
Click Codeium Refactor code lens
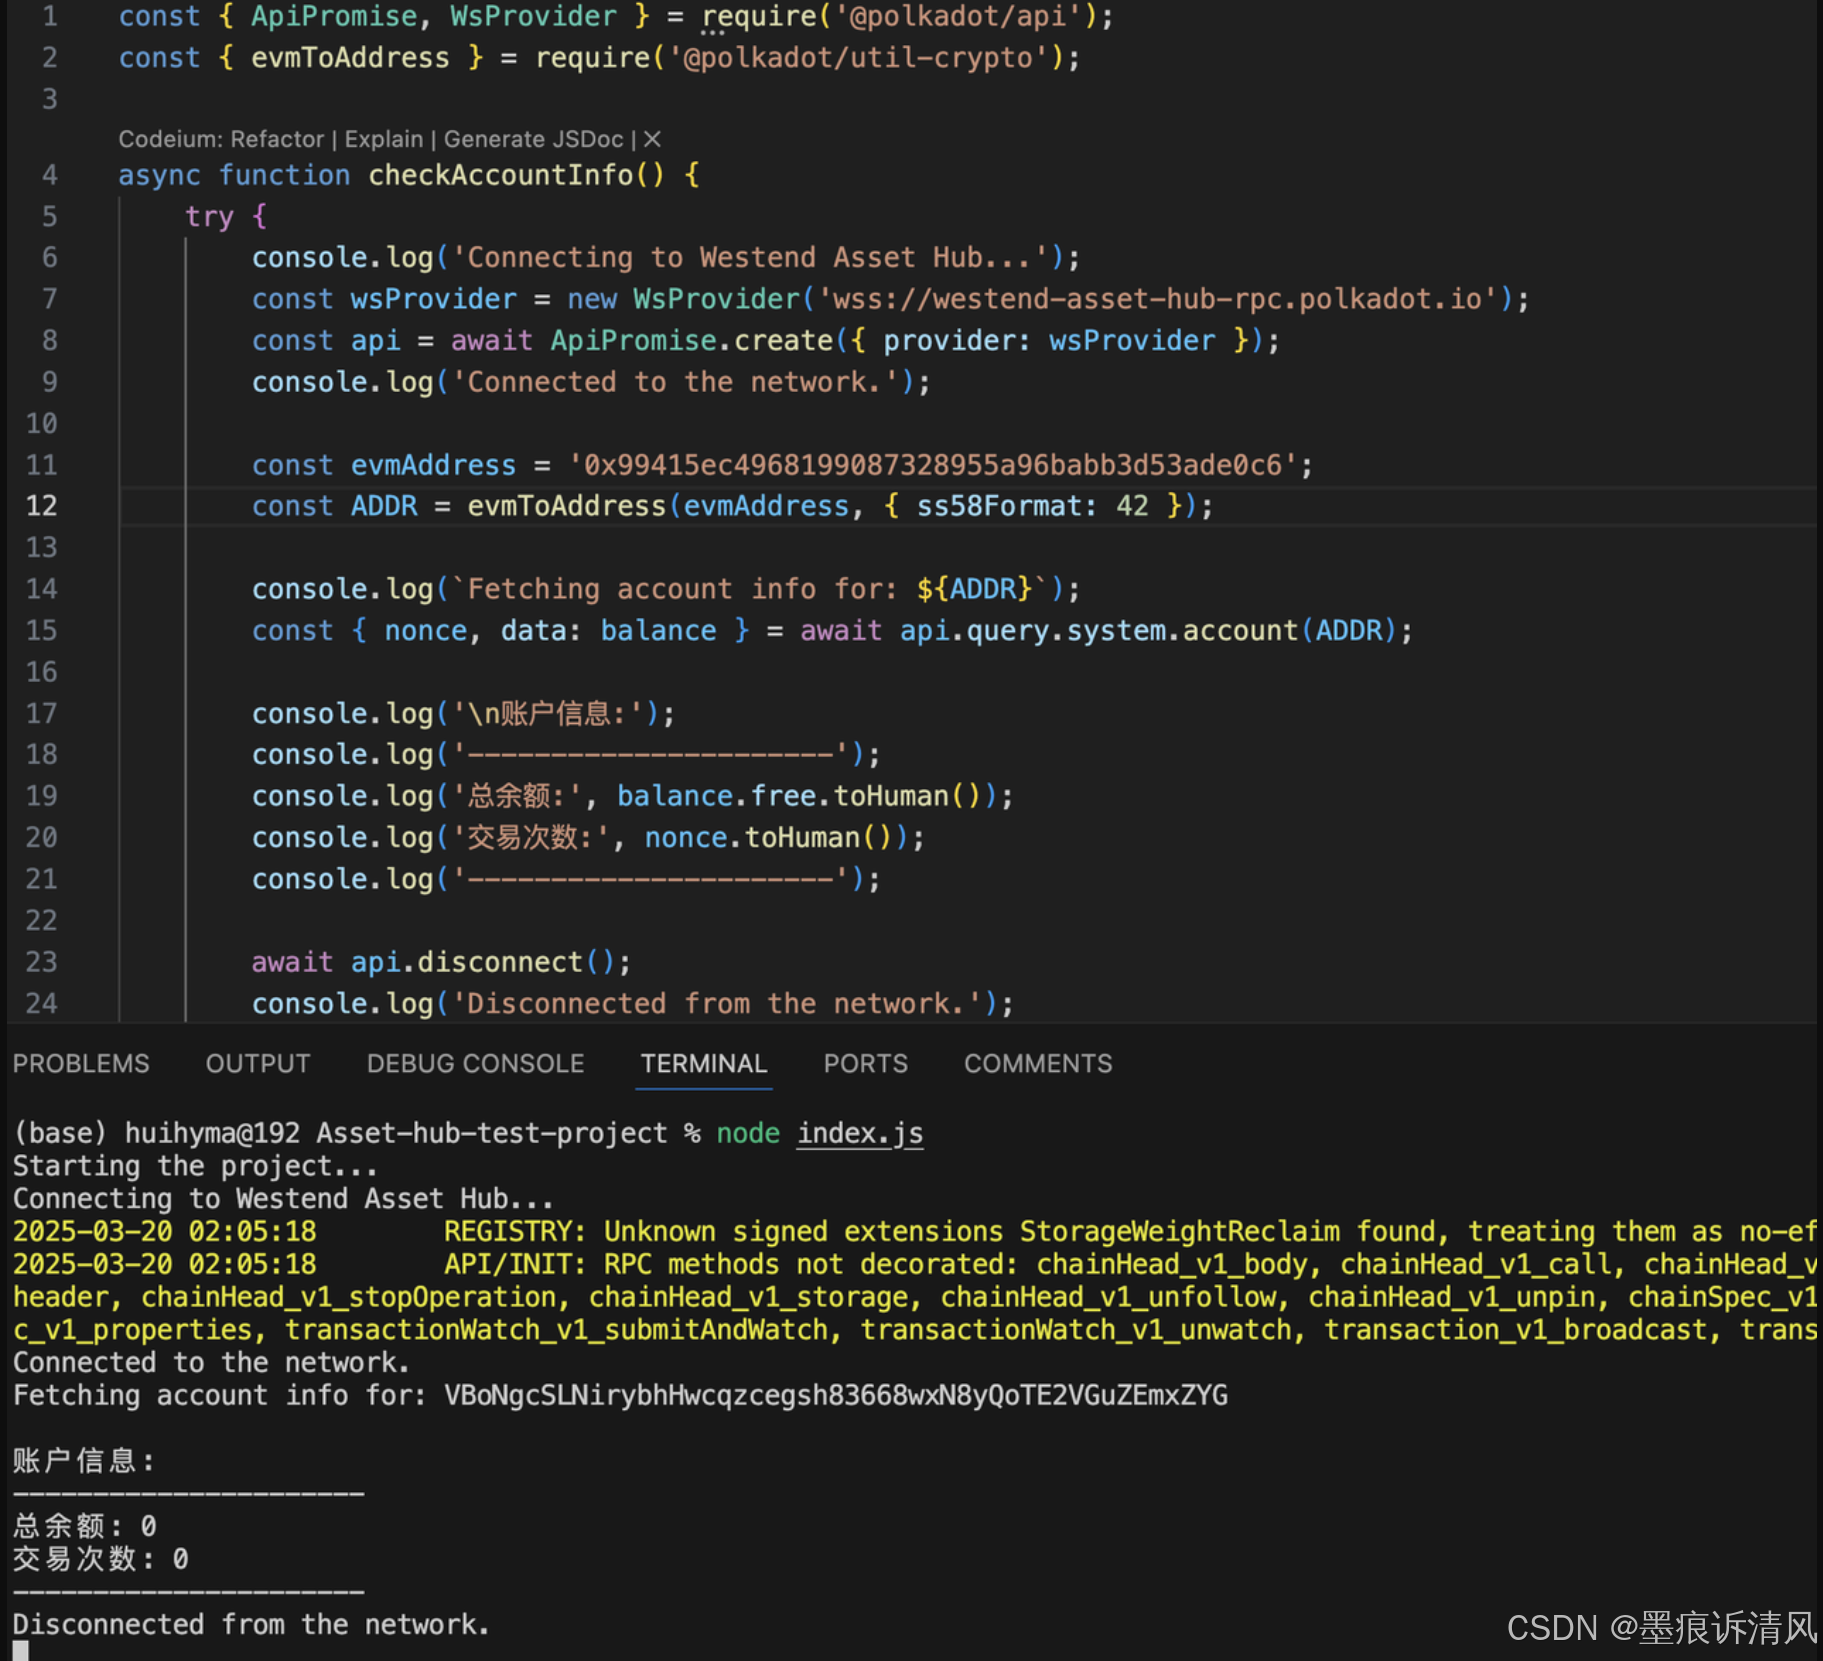click(x=277, y=139)
